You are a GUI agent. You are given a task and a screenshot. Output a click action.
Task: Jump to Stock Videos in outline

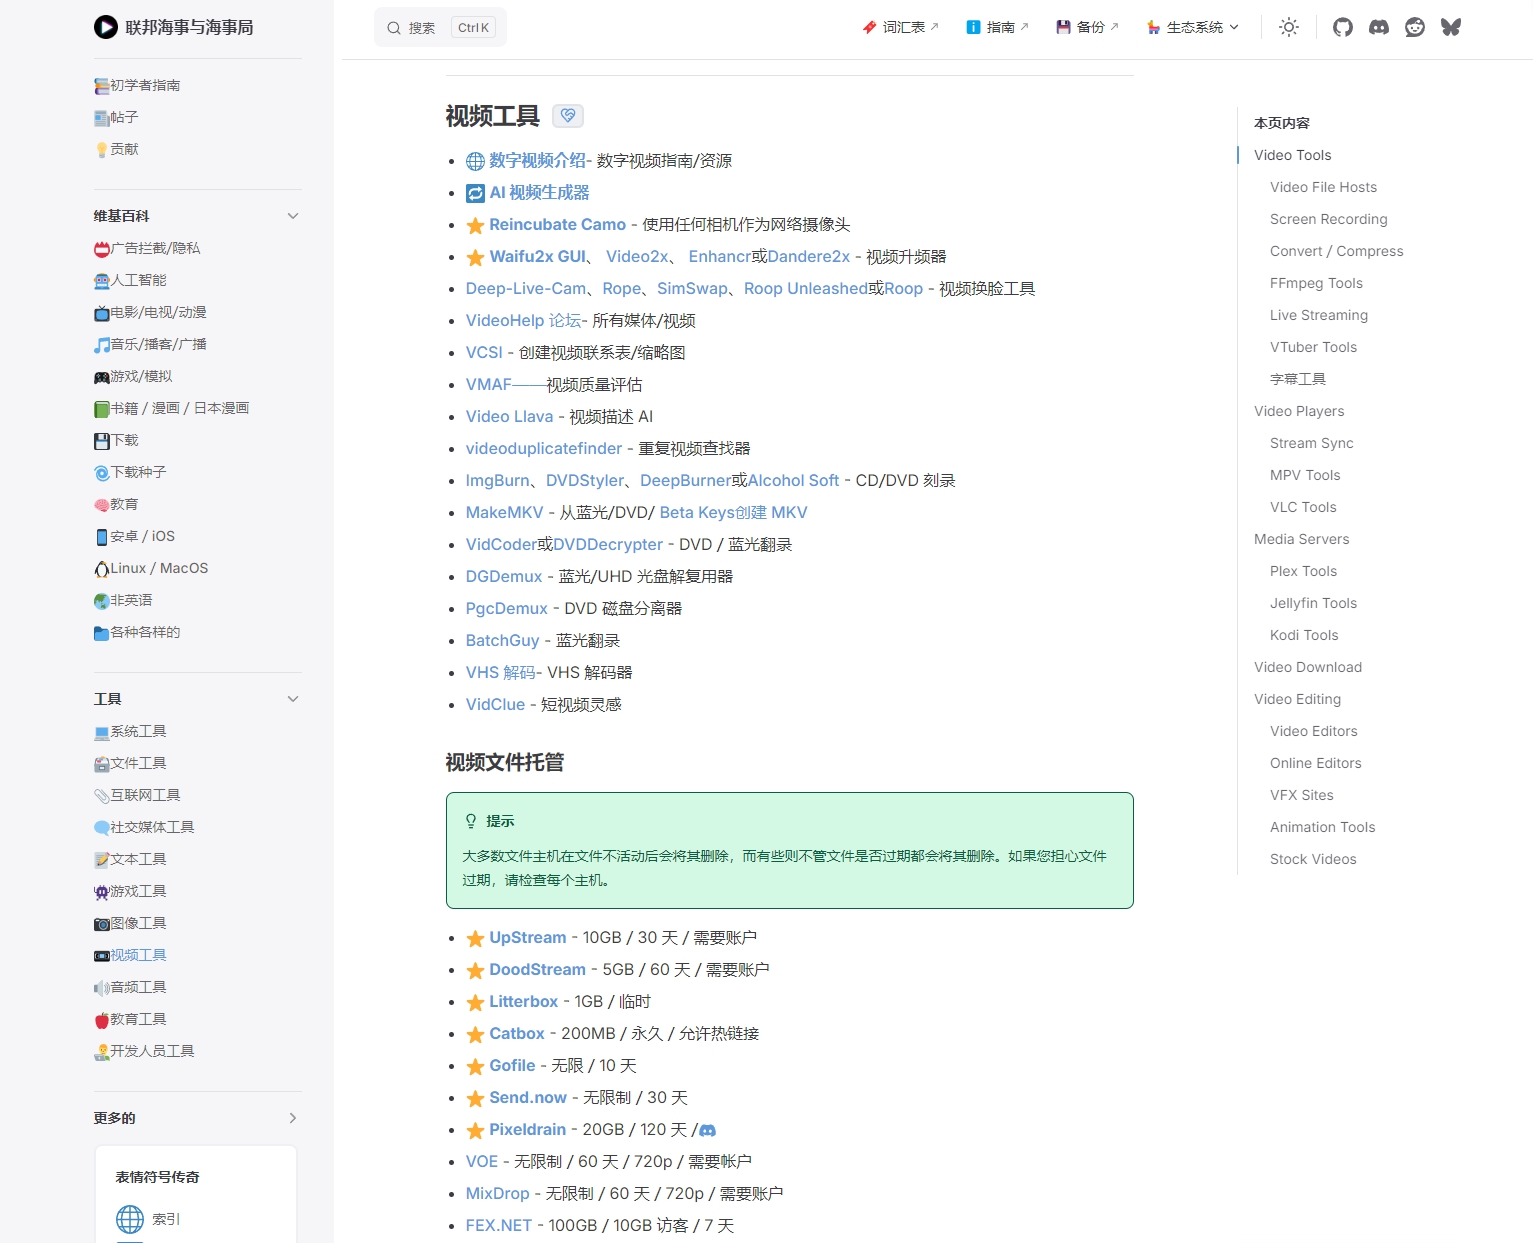[1313, 859]
